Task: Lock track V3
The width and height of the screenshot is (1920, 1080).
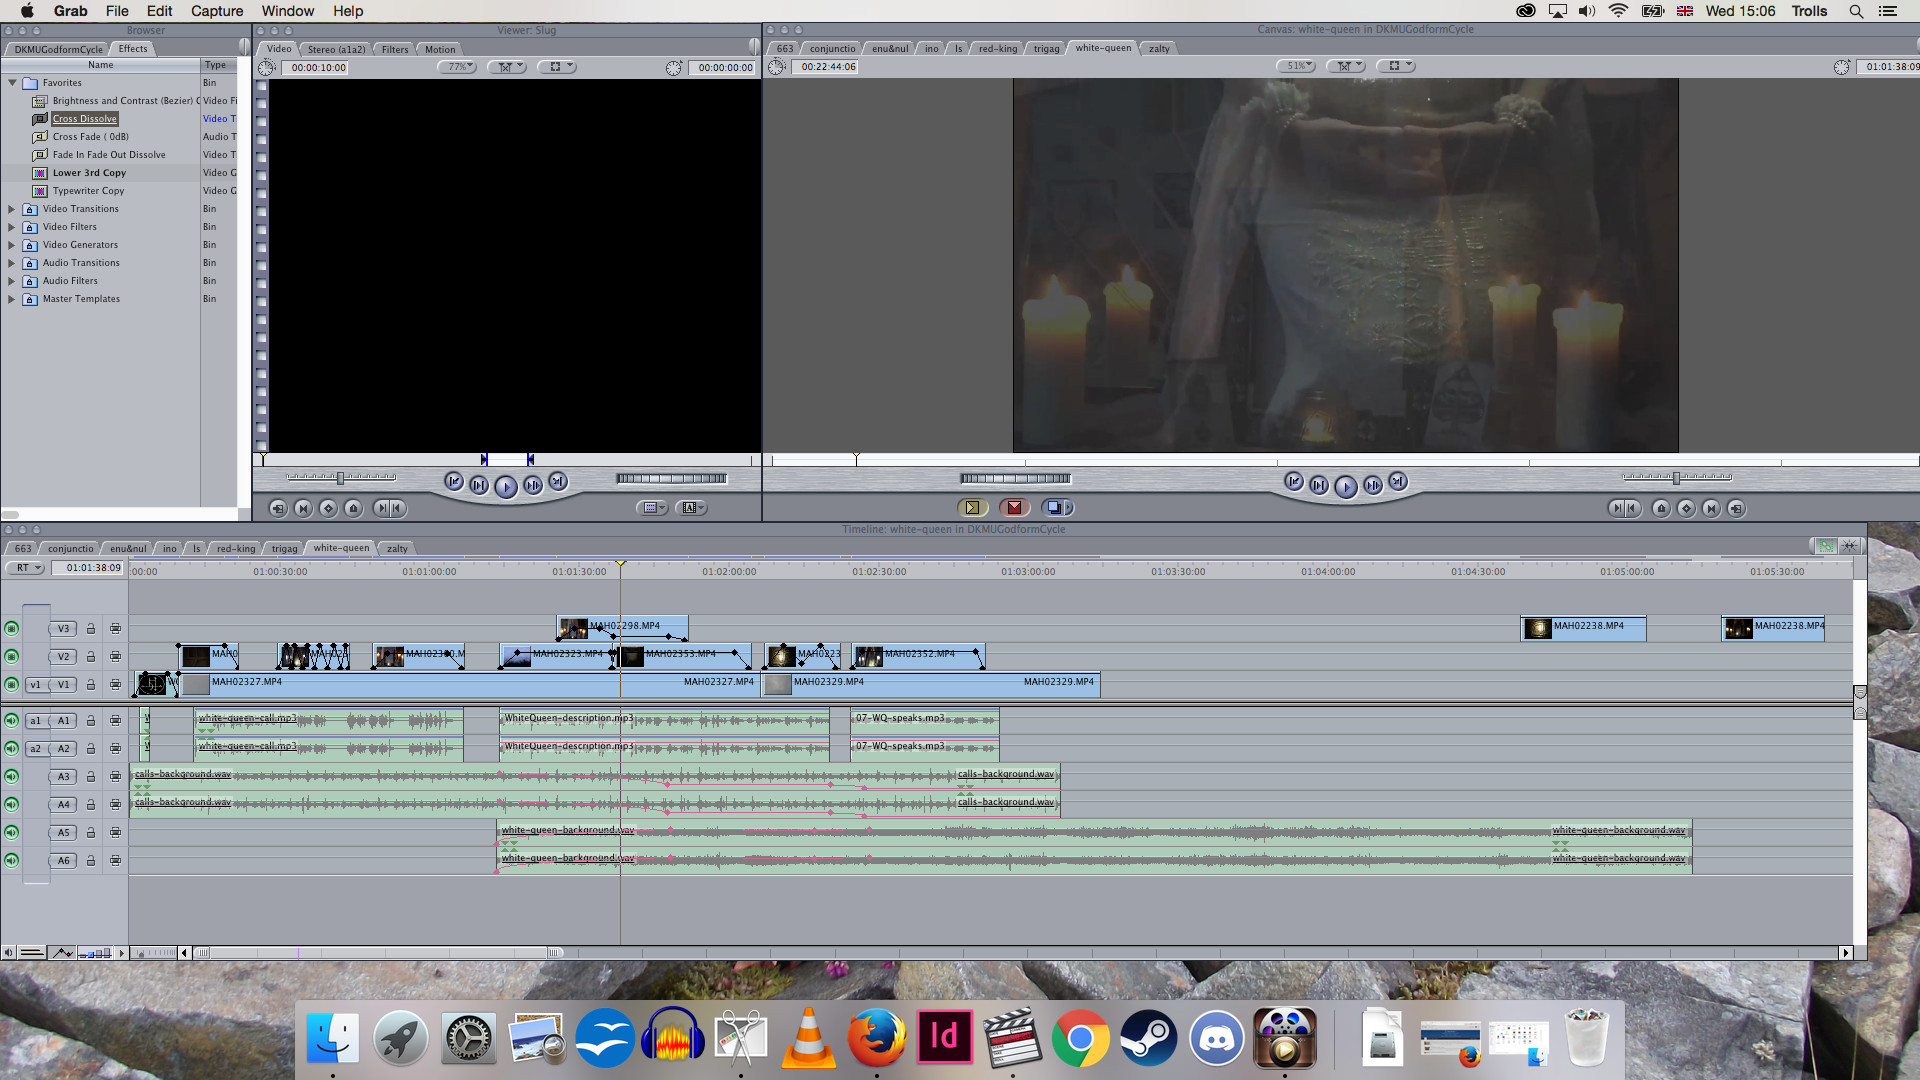Action: [x=90, y=629]
